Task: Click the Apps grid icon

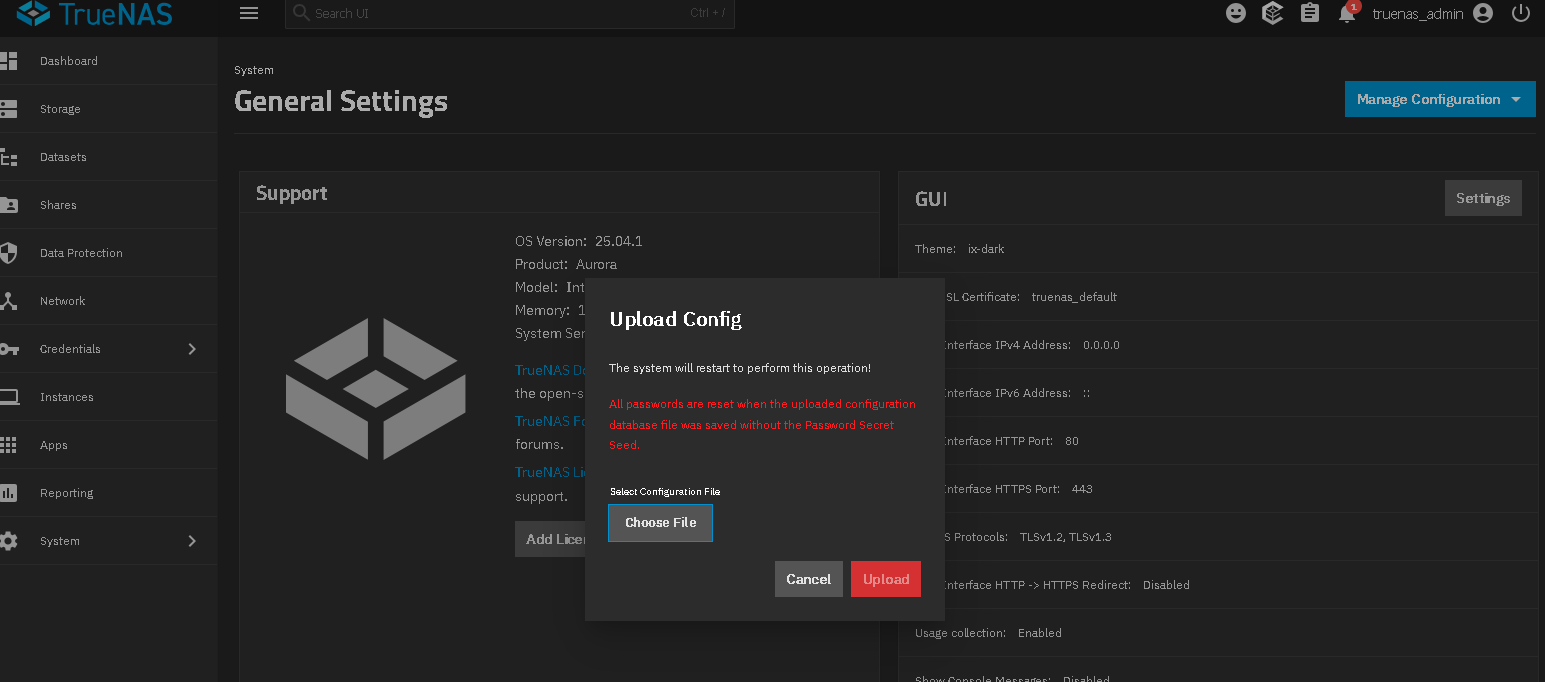Action: coord(8,445)
